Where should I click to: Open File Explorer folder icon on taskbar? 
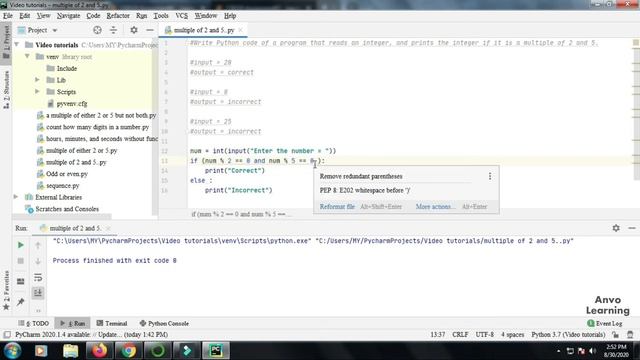tap(70, 351)
